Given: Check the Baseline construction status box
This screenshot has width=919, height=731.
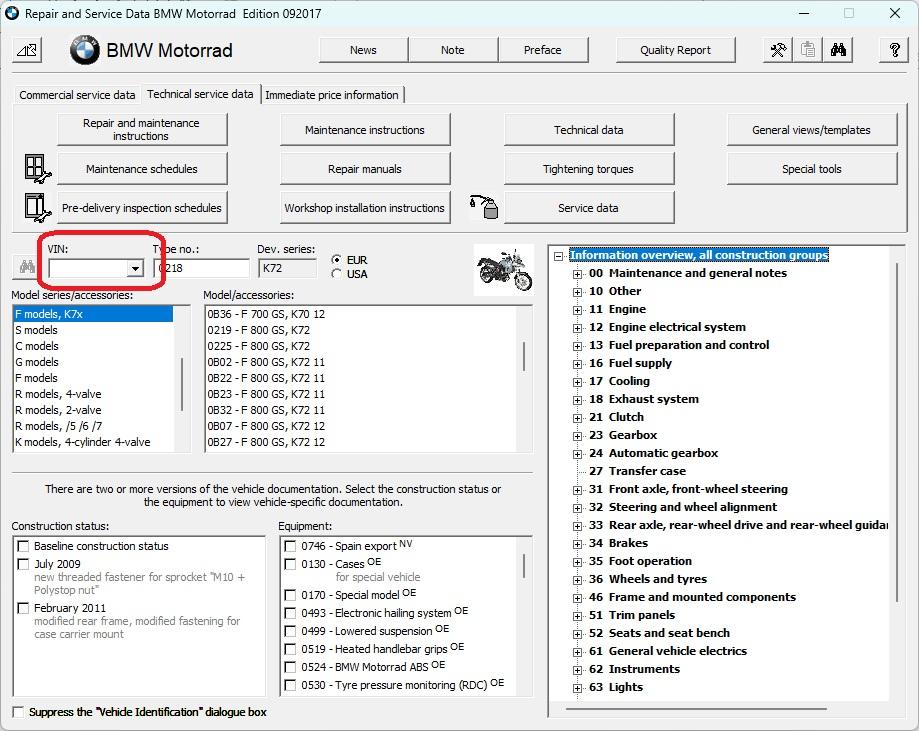Looking at the screenshot, I should click(23, 546).
